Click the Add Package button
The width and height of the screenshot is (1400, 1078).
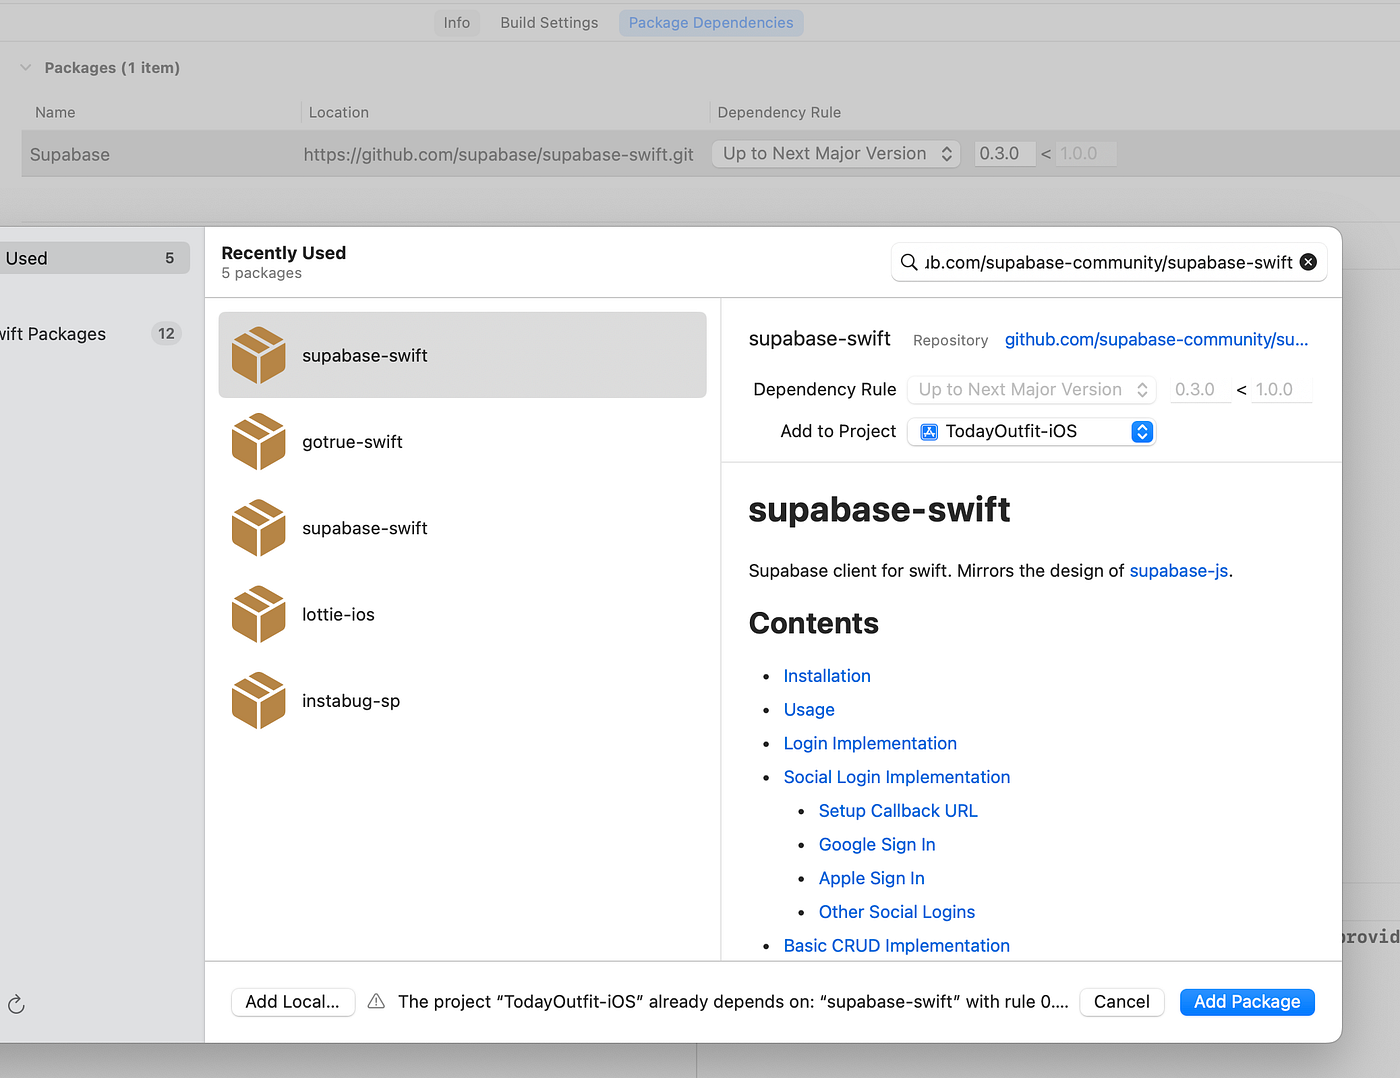coord(1246,1001)
